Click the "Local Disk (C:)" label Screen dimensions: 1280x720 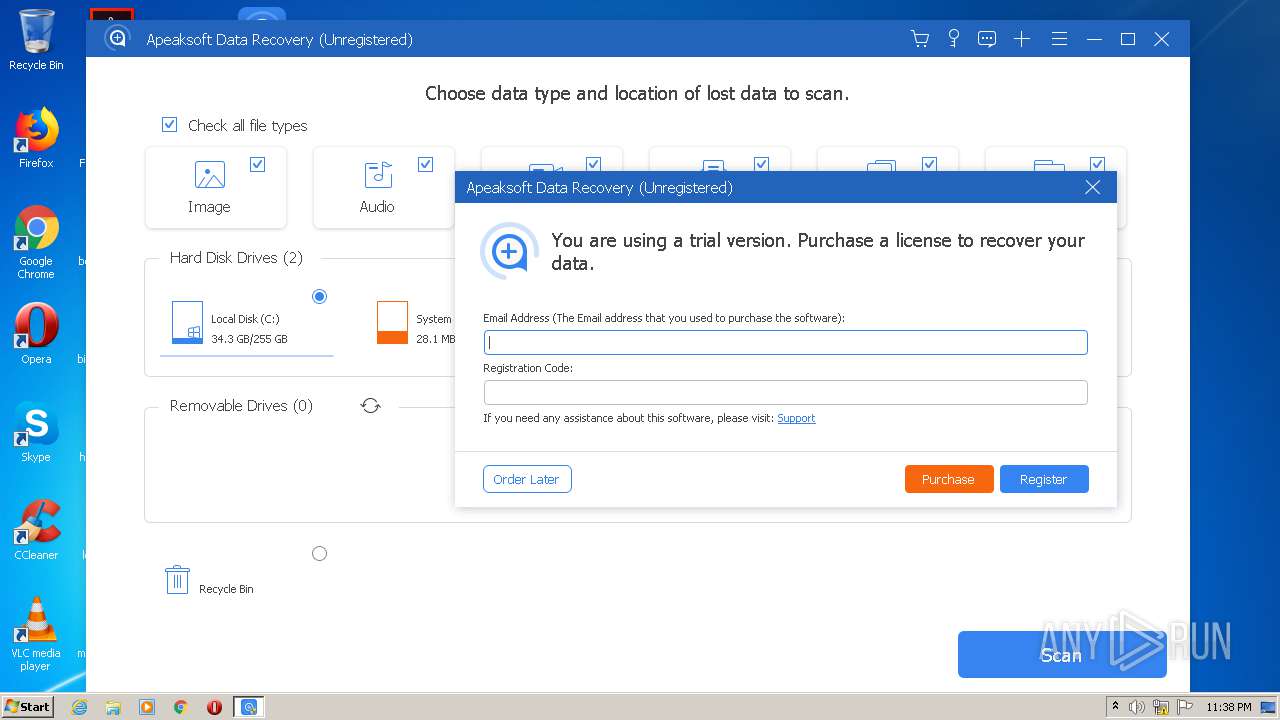(245, 319)
